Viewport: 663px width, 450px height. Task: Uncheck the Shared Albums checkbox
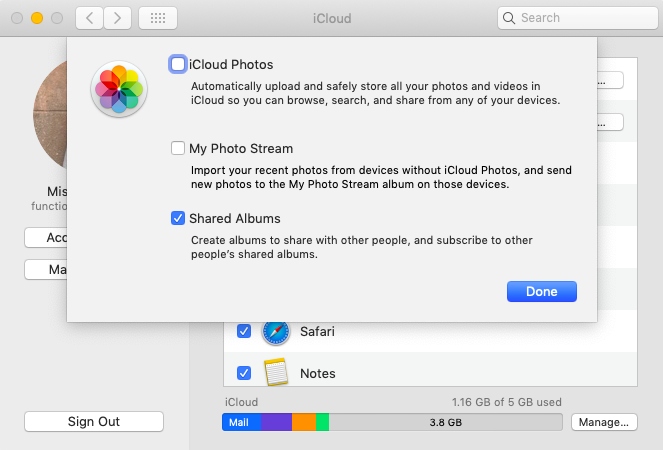pyautogui.click(x=178, y=218)
